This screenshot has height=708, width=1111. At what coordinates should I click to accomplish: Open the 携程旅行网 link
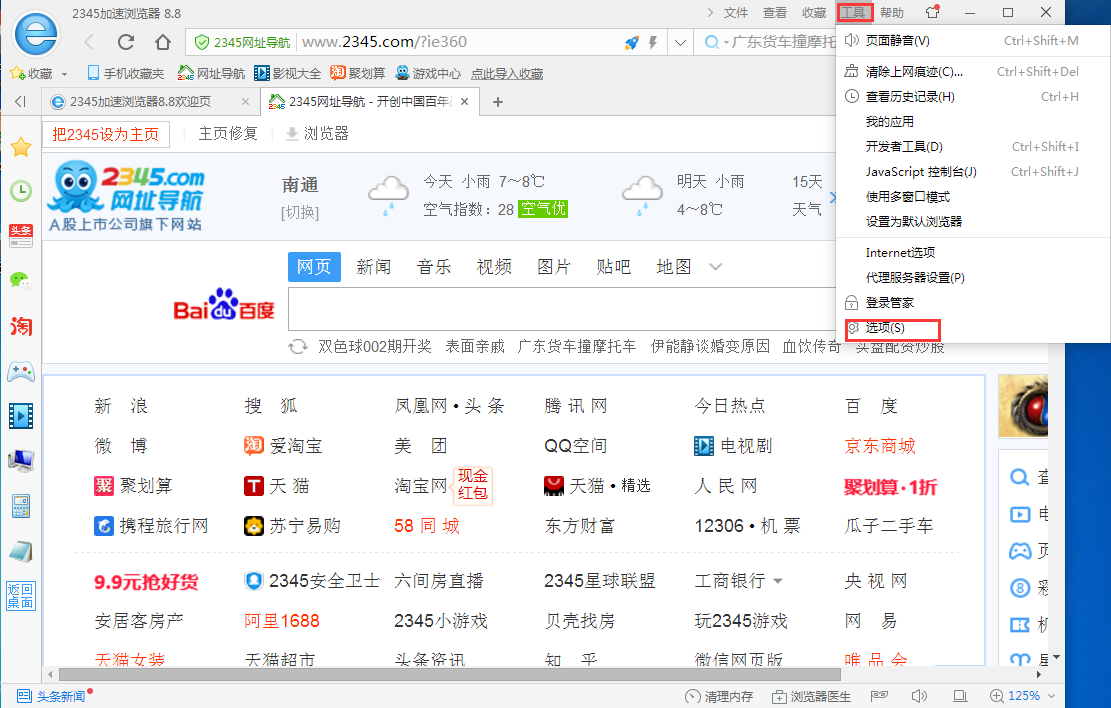coord(152,526)
